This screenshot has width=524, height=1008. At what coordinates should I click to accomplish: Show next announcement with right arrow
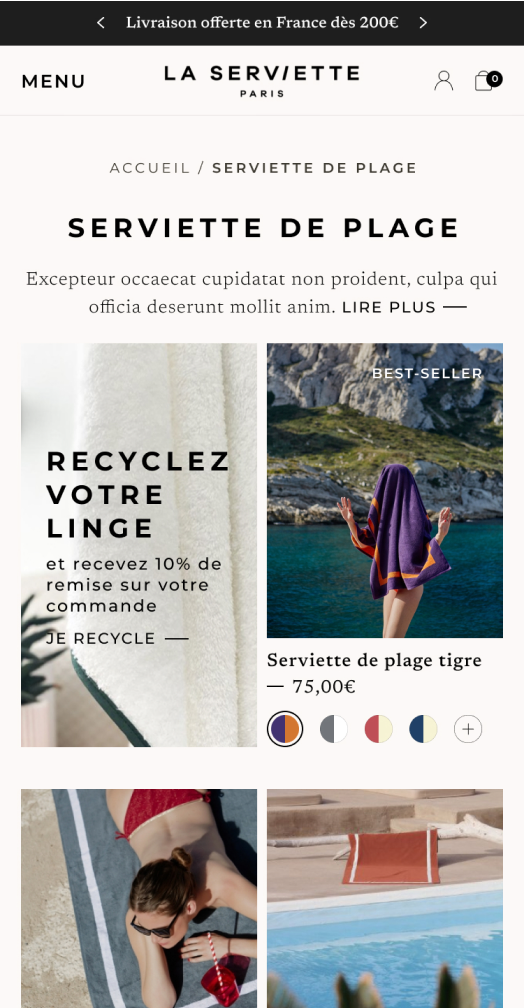click(423, 22)
